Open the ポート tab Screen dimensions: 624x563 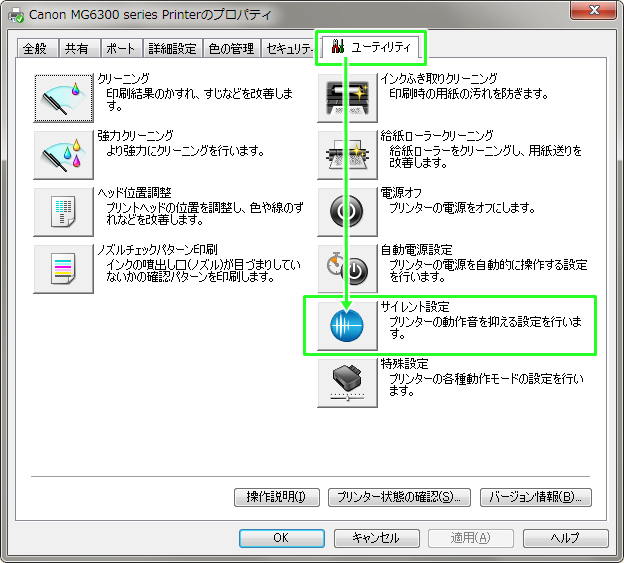(x=121, y=48)
